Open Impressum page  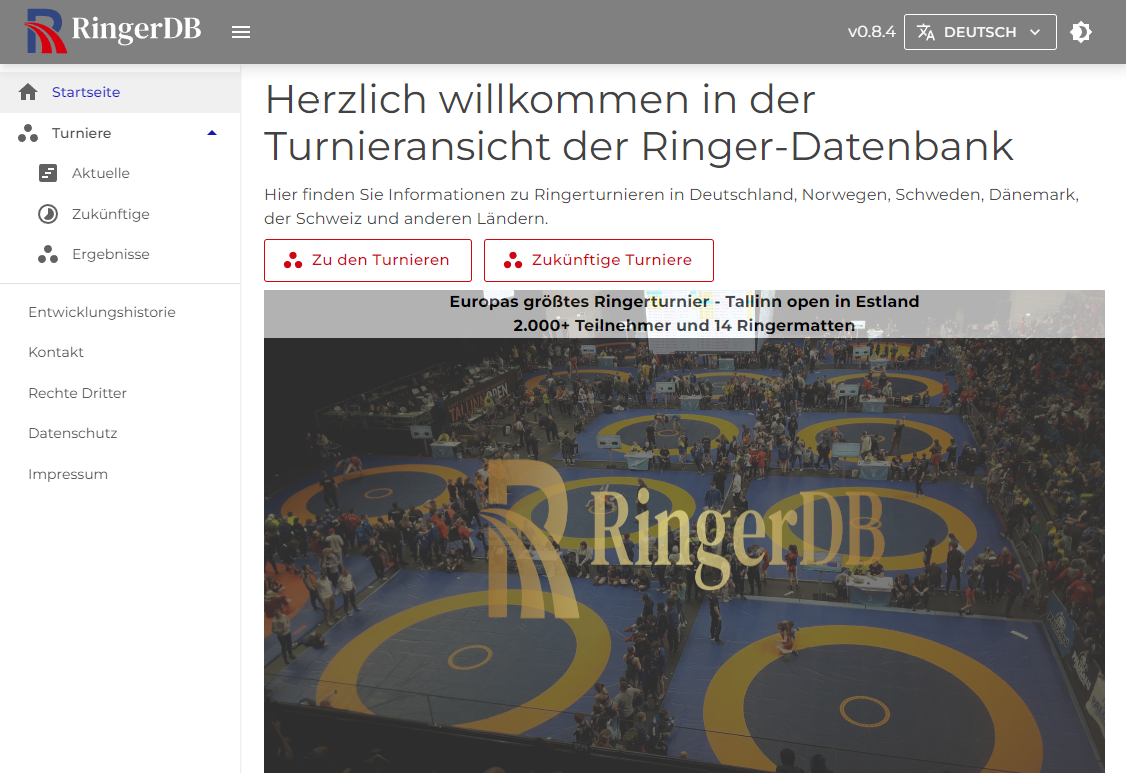coord(68,474)
